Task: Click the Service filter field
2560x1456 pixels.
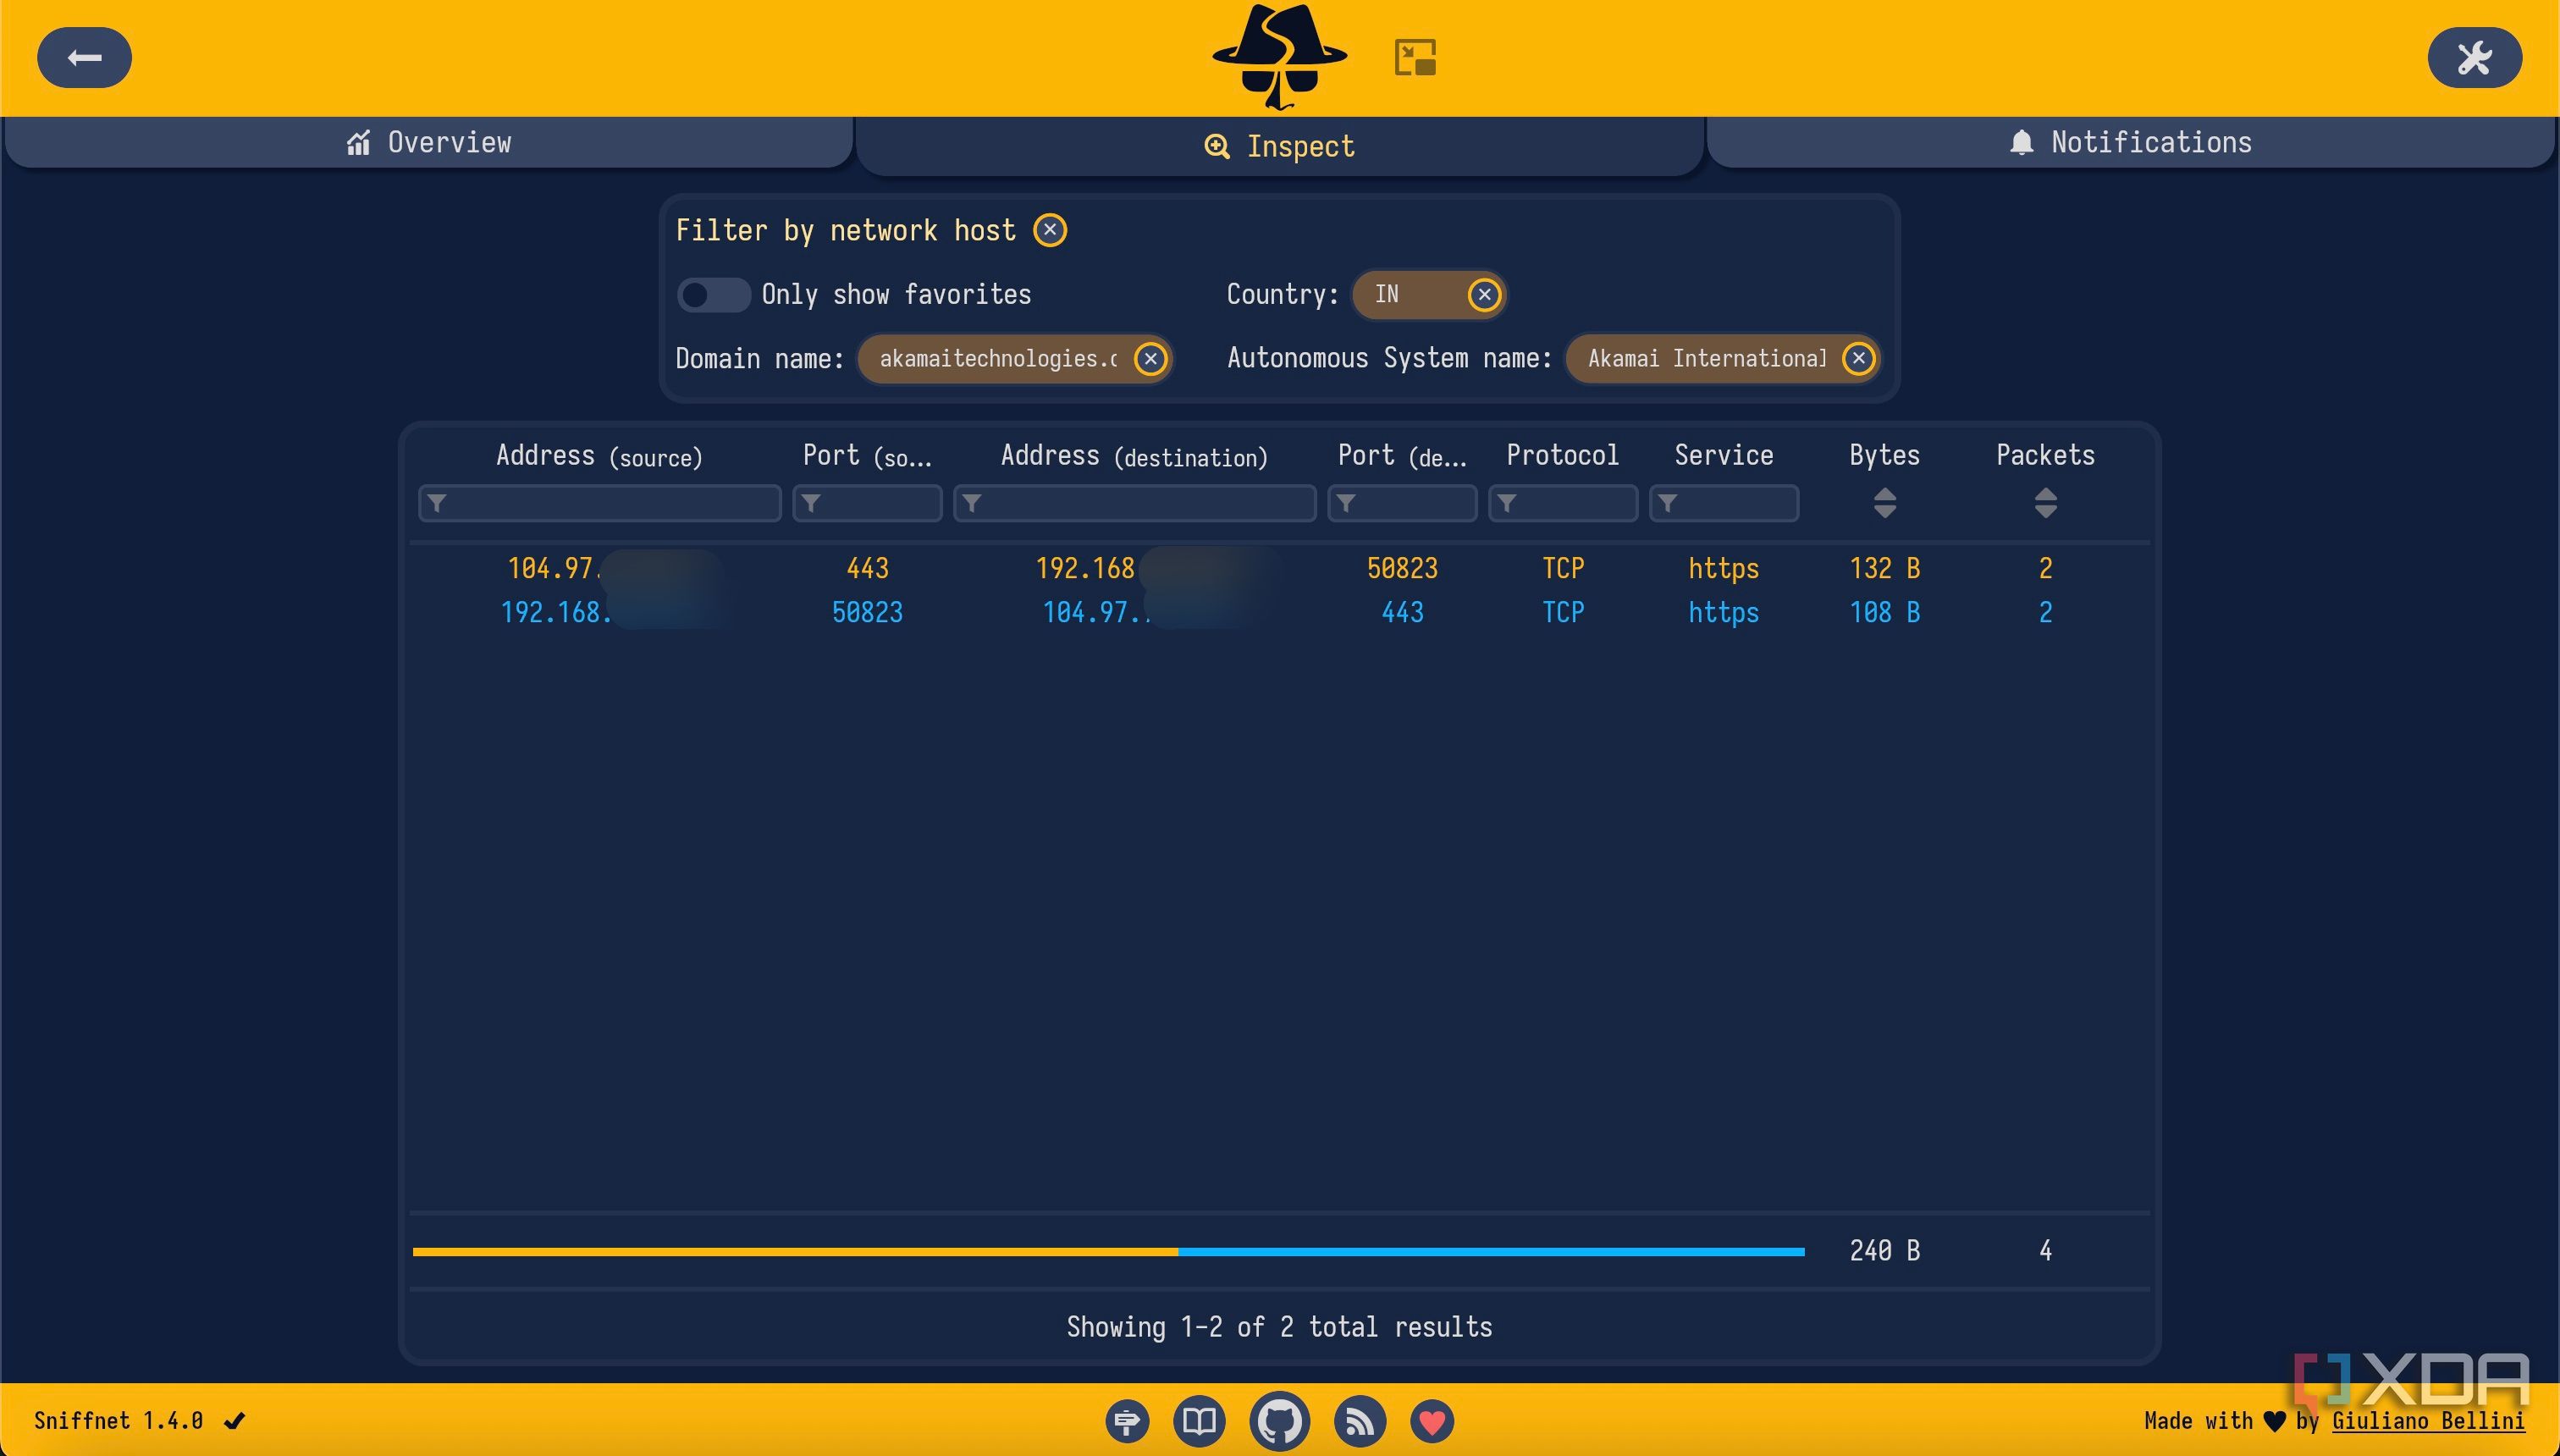Action: (1723, 503)
